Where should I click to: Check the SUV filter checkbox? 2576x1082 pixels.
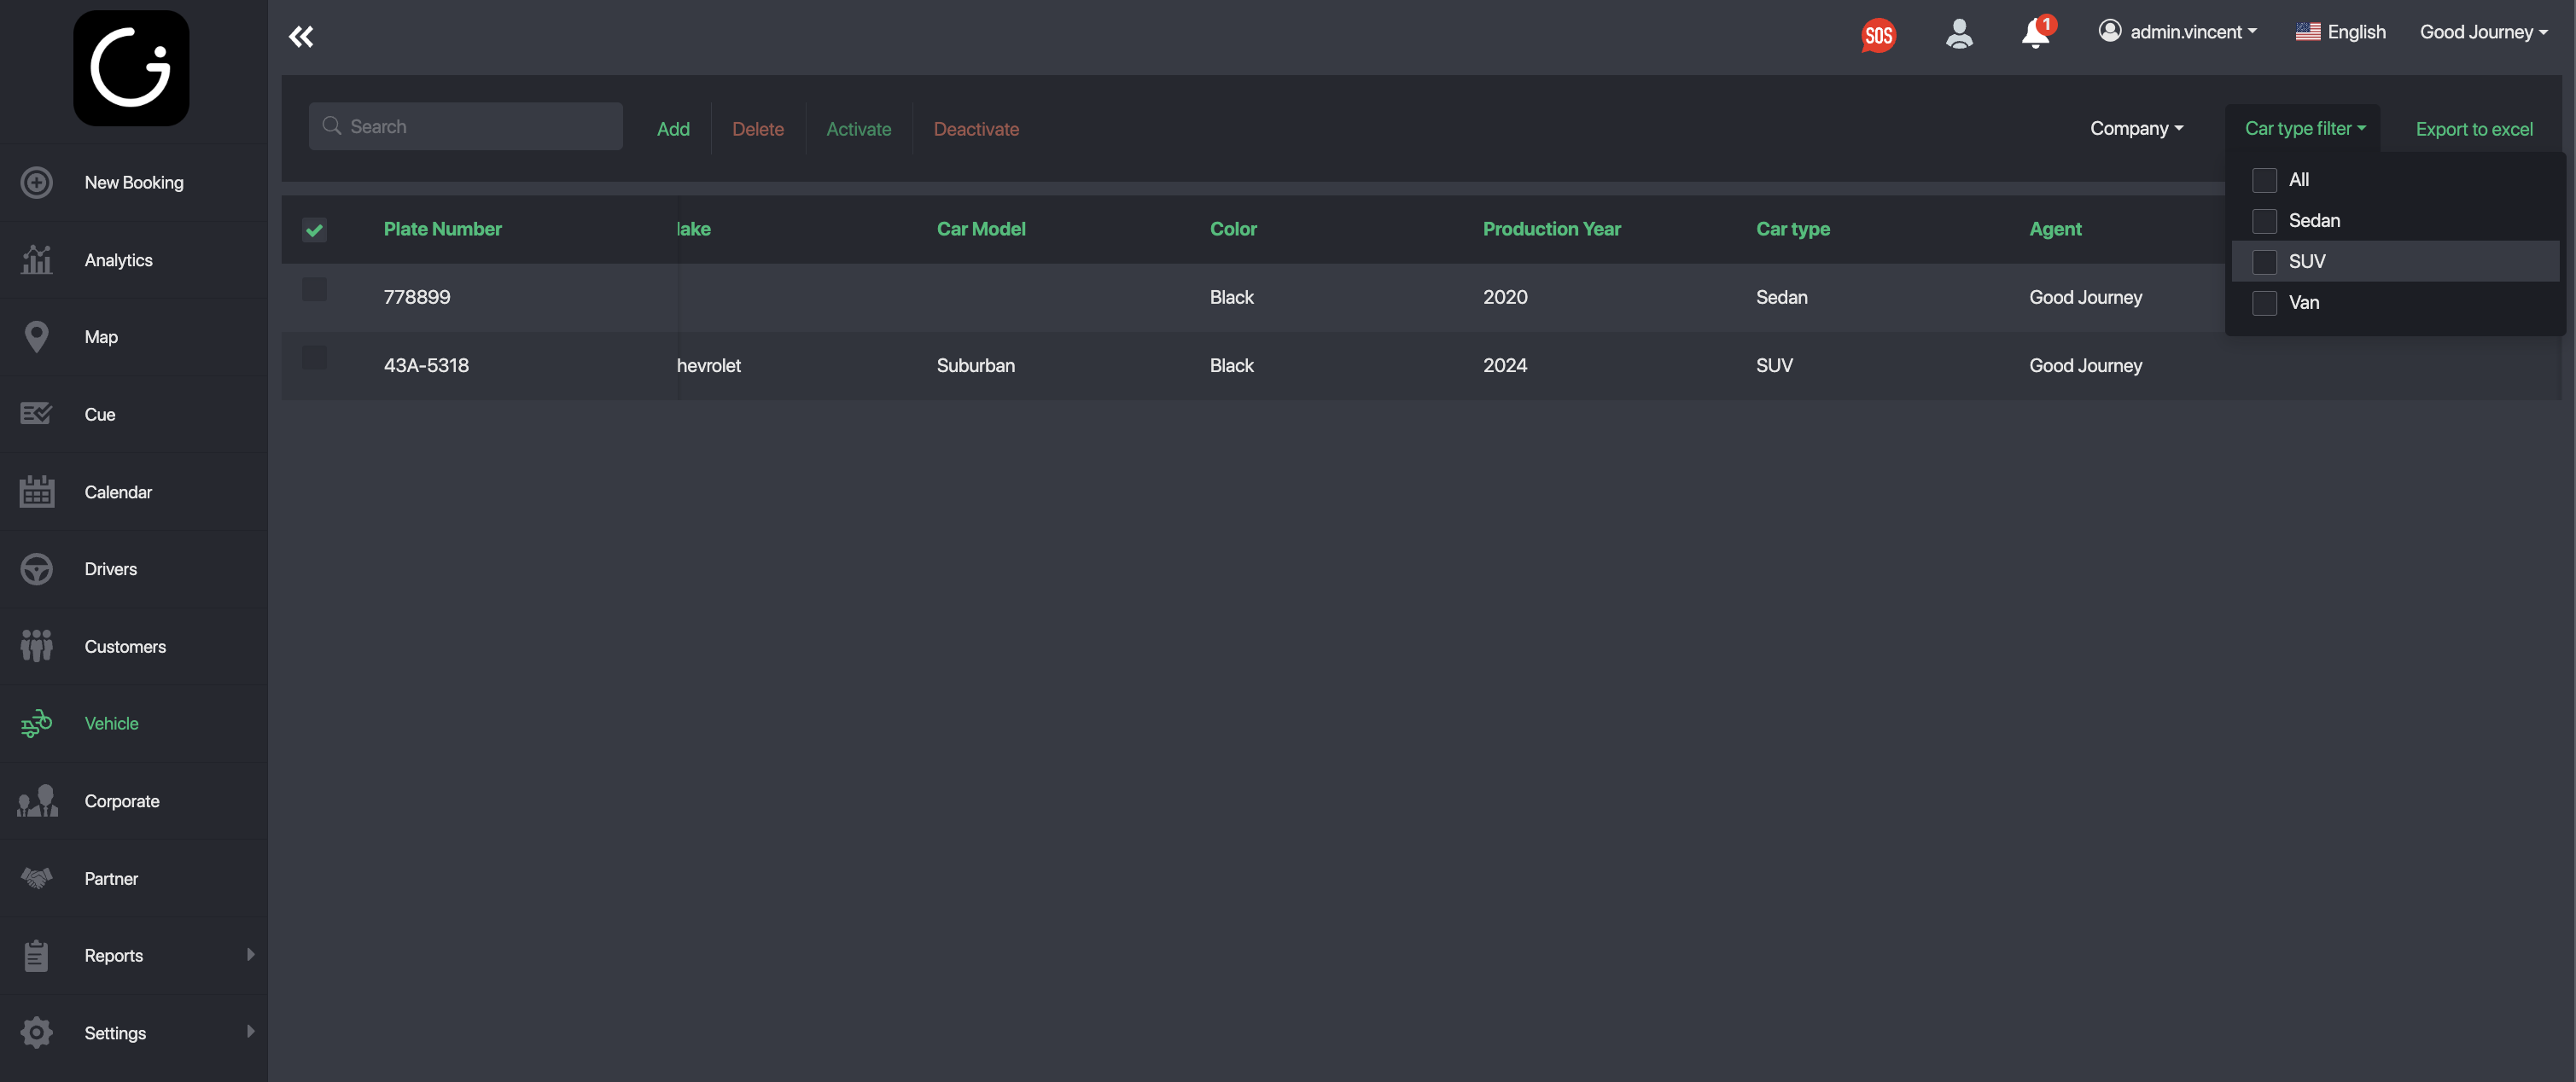pos(2264,262)
